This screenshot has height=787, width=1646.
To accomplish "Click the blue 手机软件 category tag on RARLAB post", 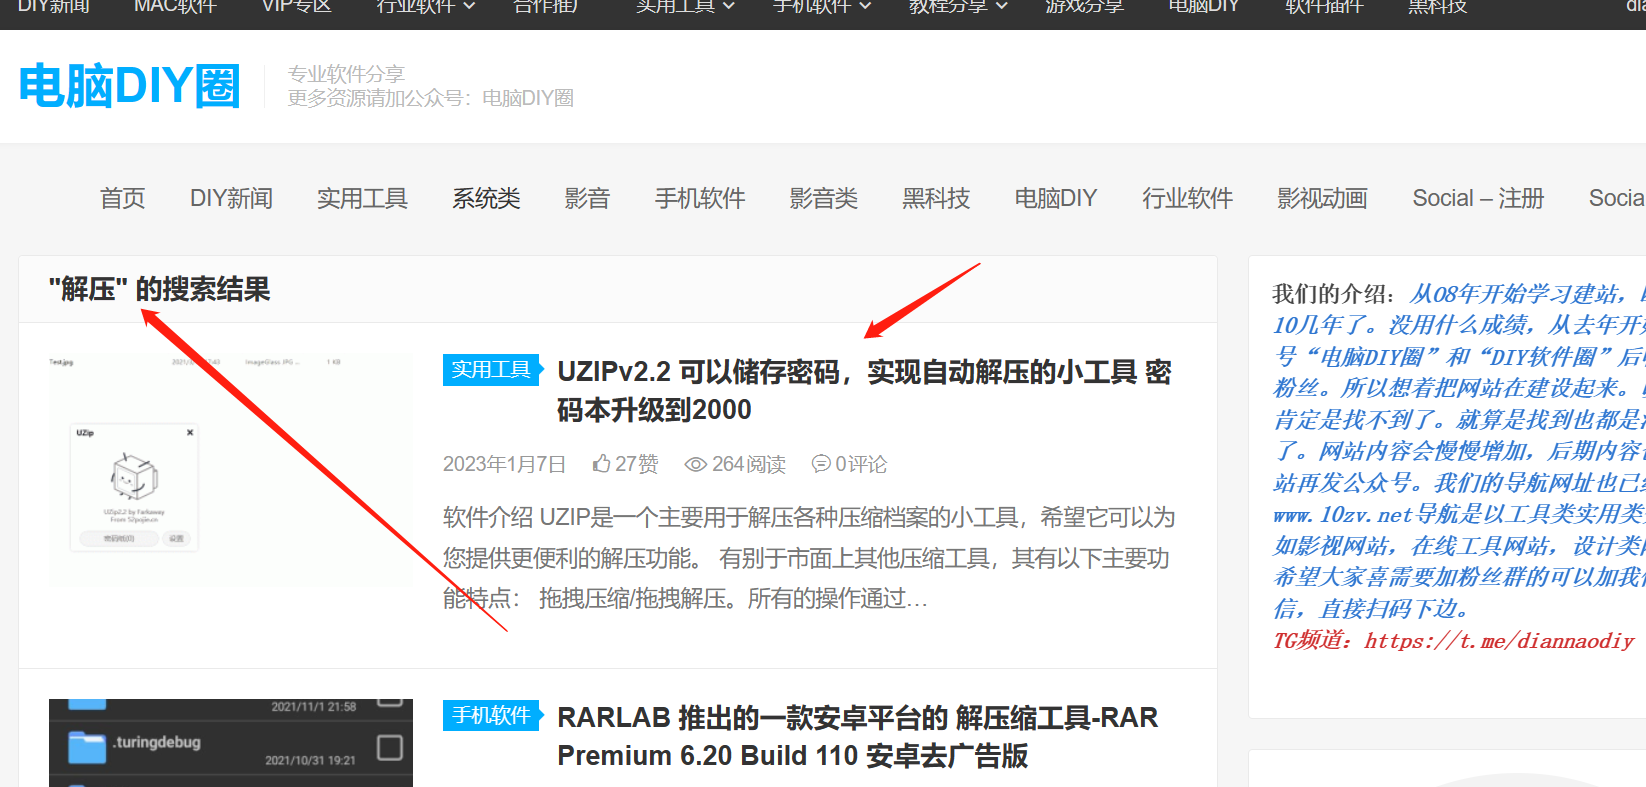I will [490, 715].
